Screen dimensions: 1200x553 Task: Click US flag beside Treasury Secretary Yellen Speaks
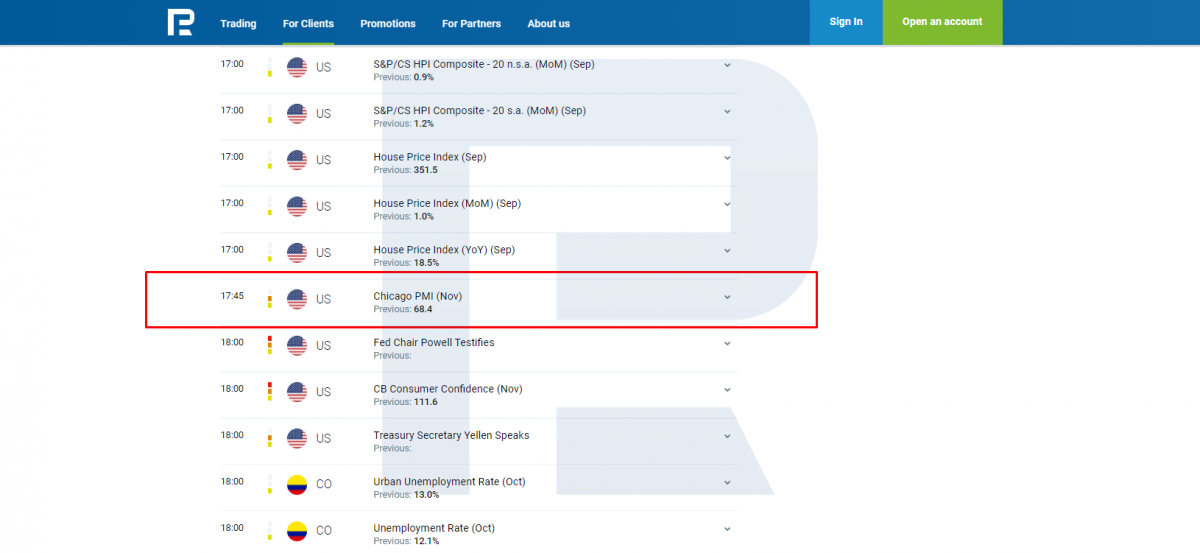pos(297,438)
